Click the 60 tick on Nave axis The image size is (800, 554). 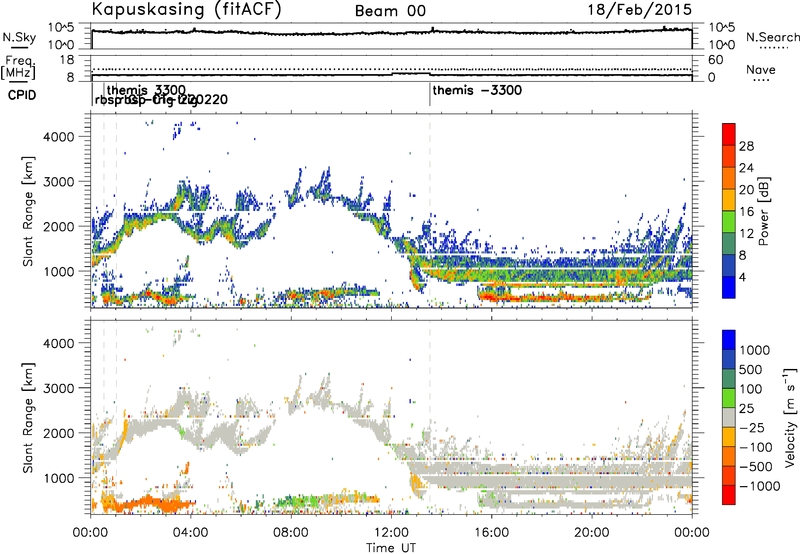(x=715, y=60)
